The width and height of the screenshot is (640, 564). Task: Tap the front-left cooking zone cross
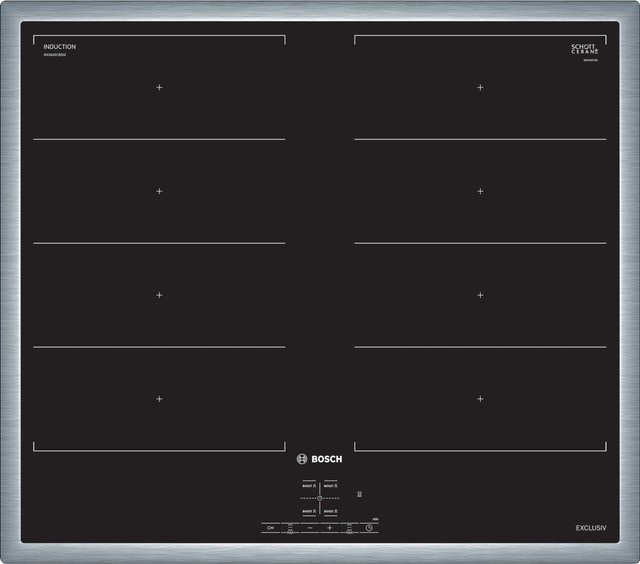(159, 399)
